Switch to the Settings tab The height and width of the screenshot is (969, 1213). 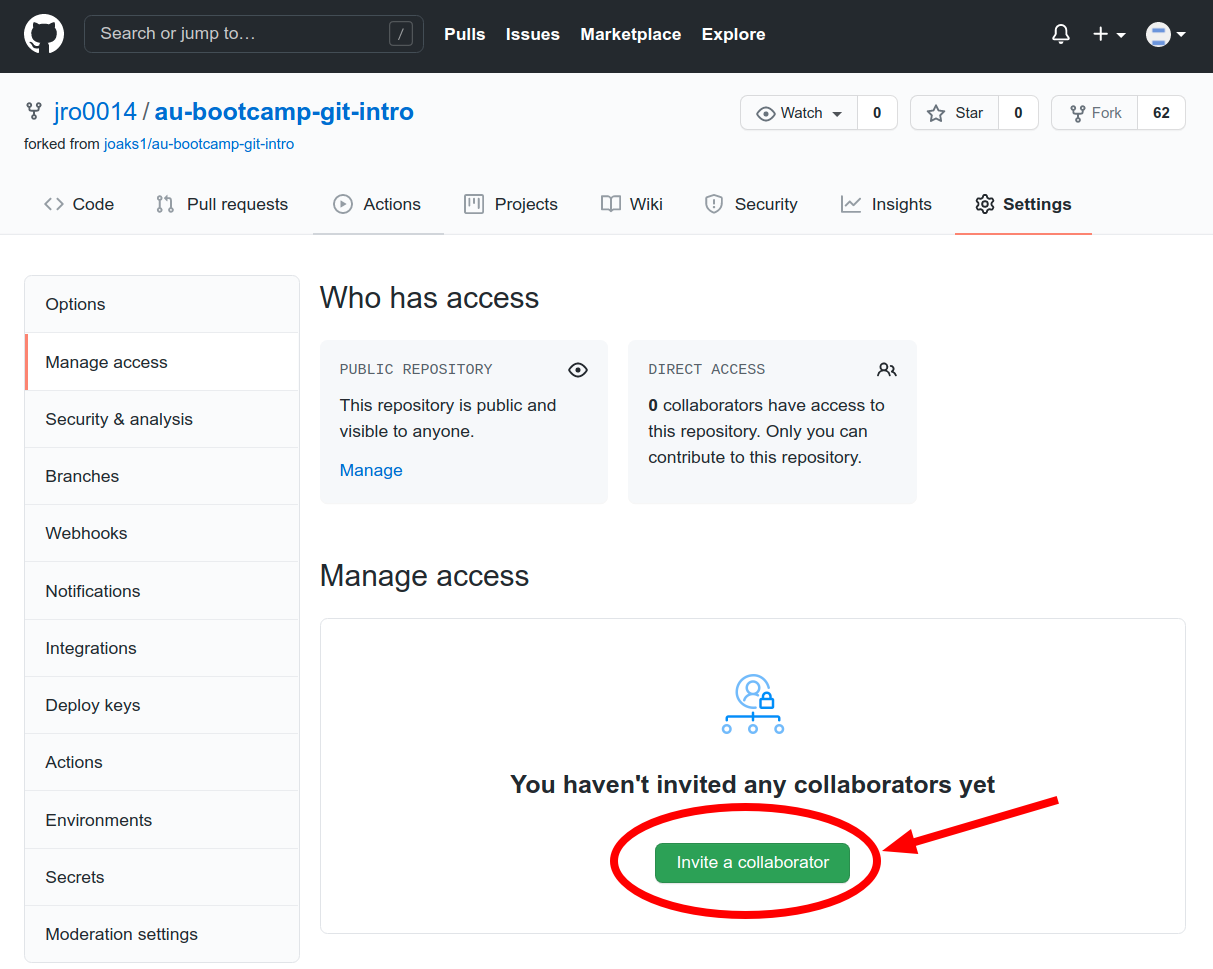click(1023, 204)
